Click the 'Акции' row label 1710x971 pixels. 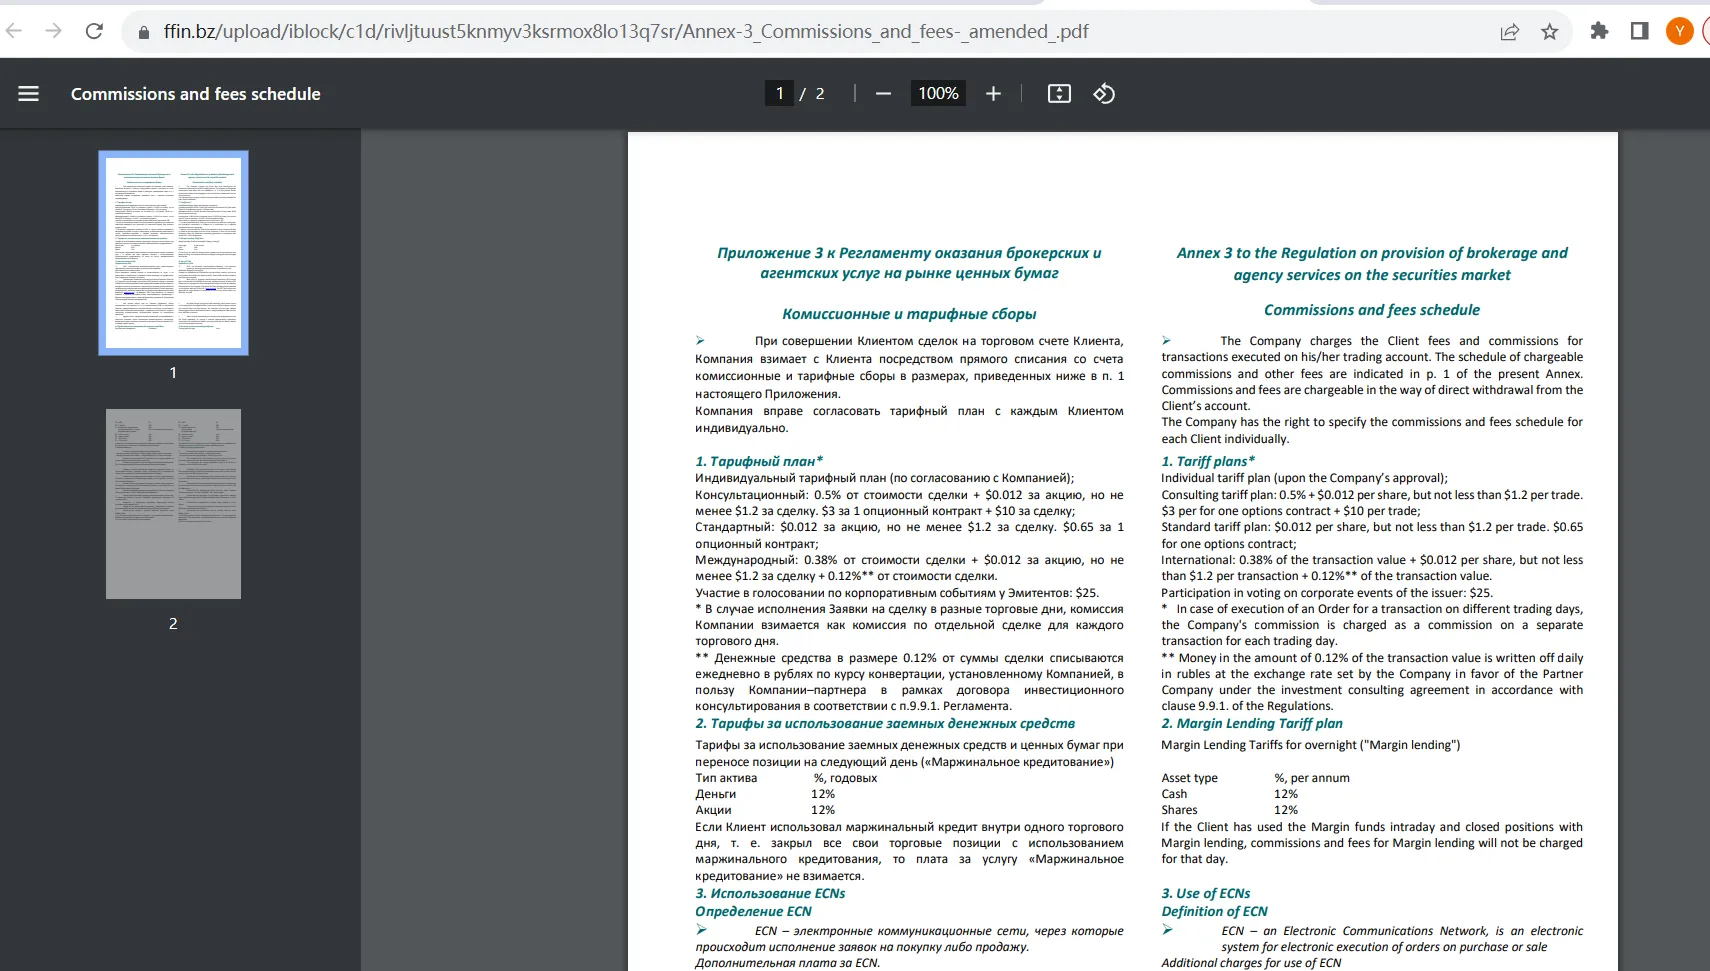coord(713,810)
